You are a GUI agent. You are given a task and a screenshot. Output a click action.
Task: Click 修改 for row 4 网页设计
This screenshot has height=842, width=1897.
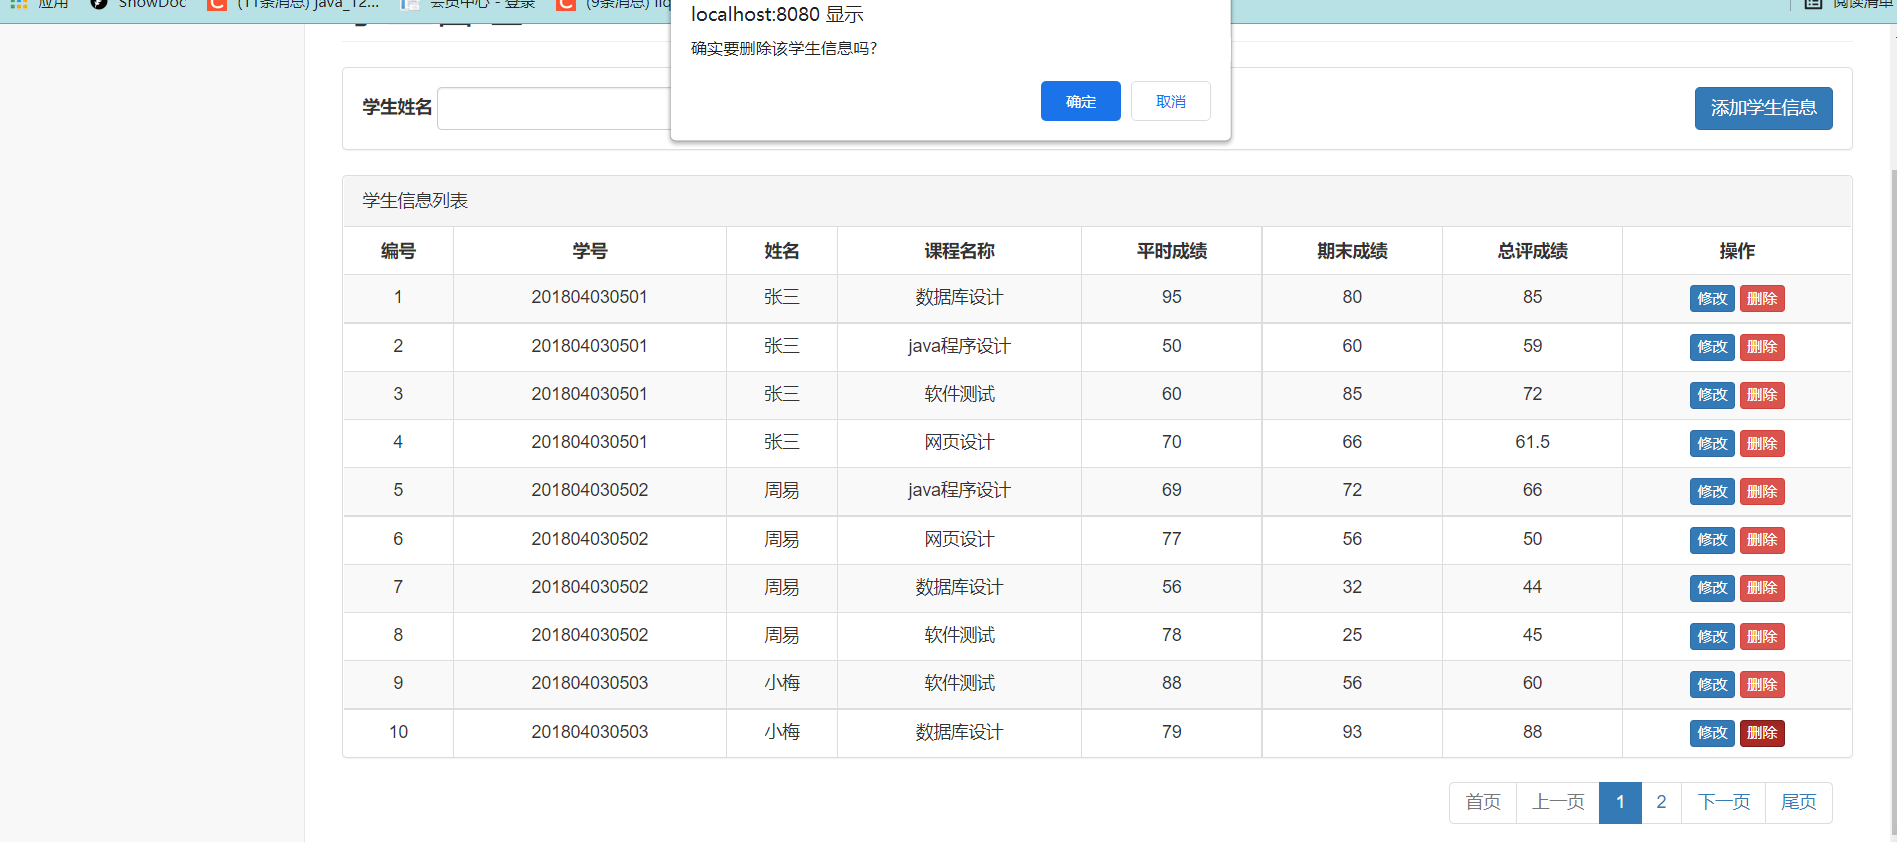point(1712,443)
